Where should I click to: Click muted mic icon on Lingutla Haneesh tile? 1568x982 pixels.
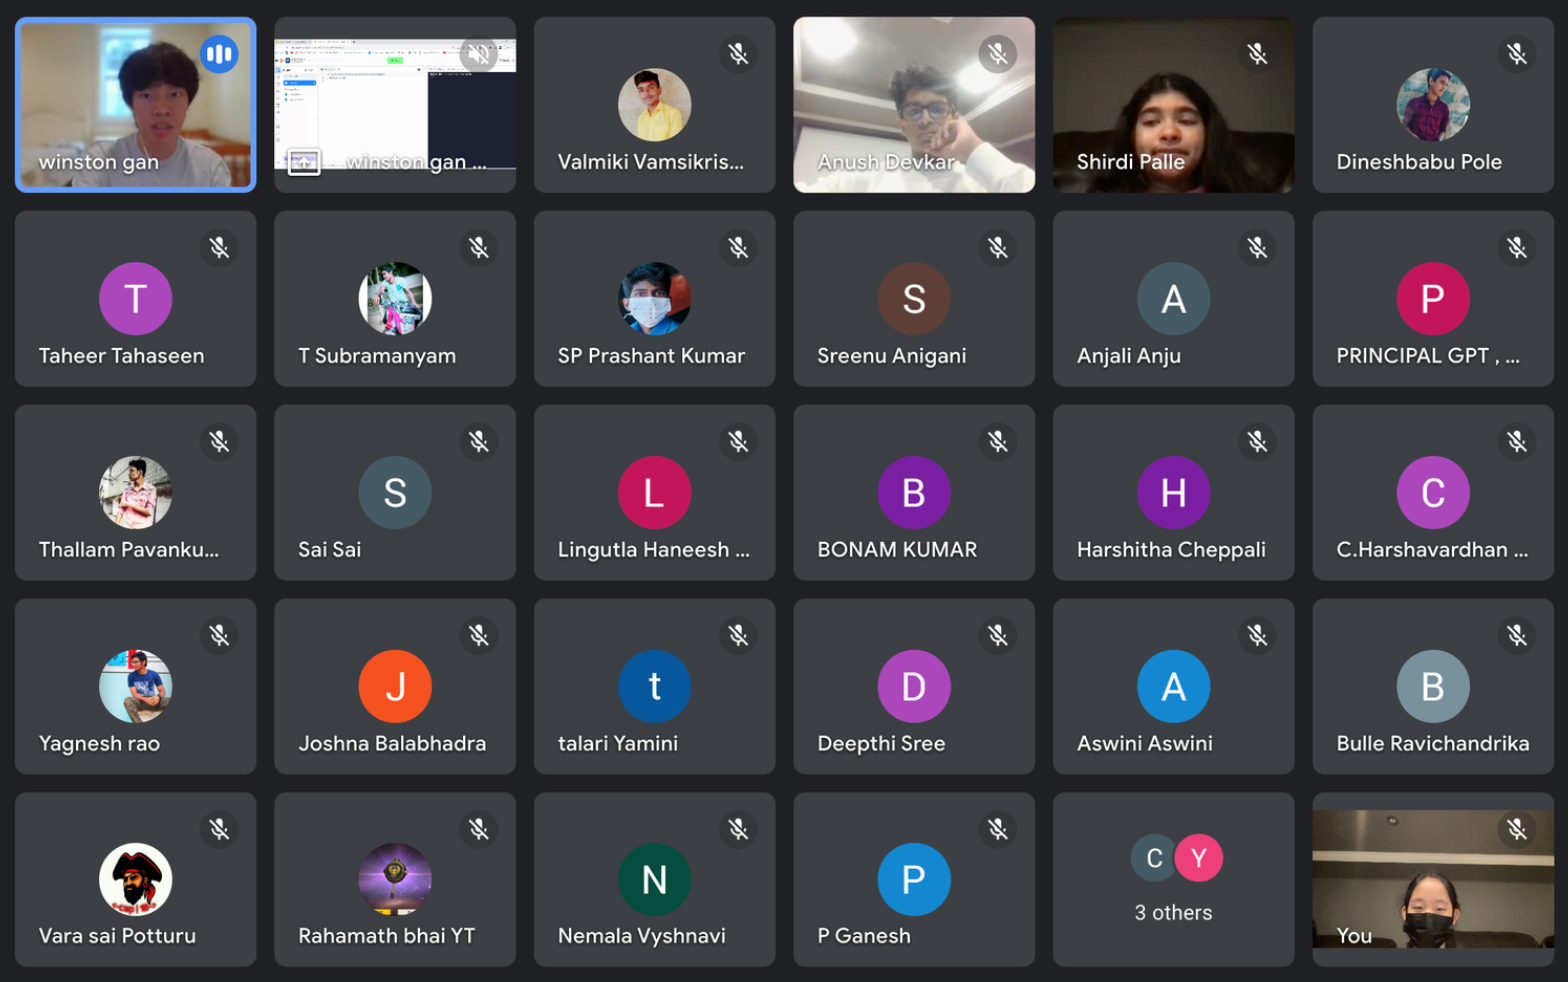738,442
